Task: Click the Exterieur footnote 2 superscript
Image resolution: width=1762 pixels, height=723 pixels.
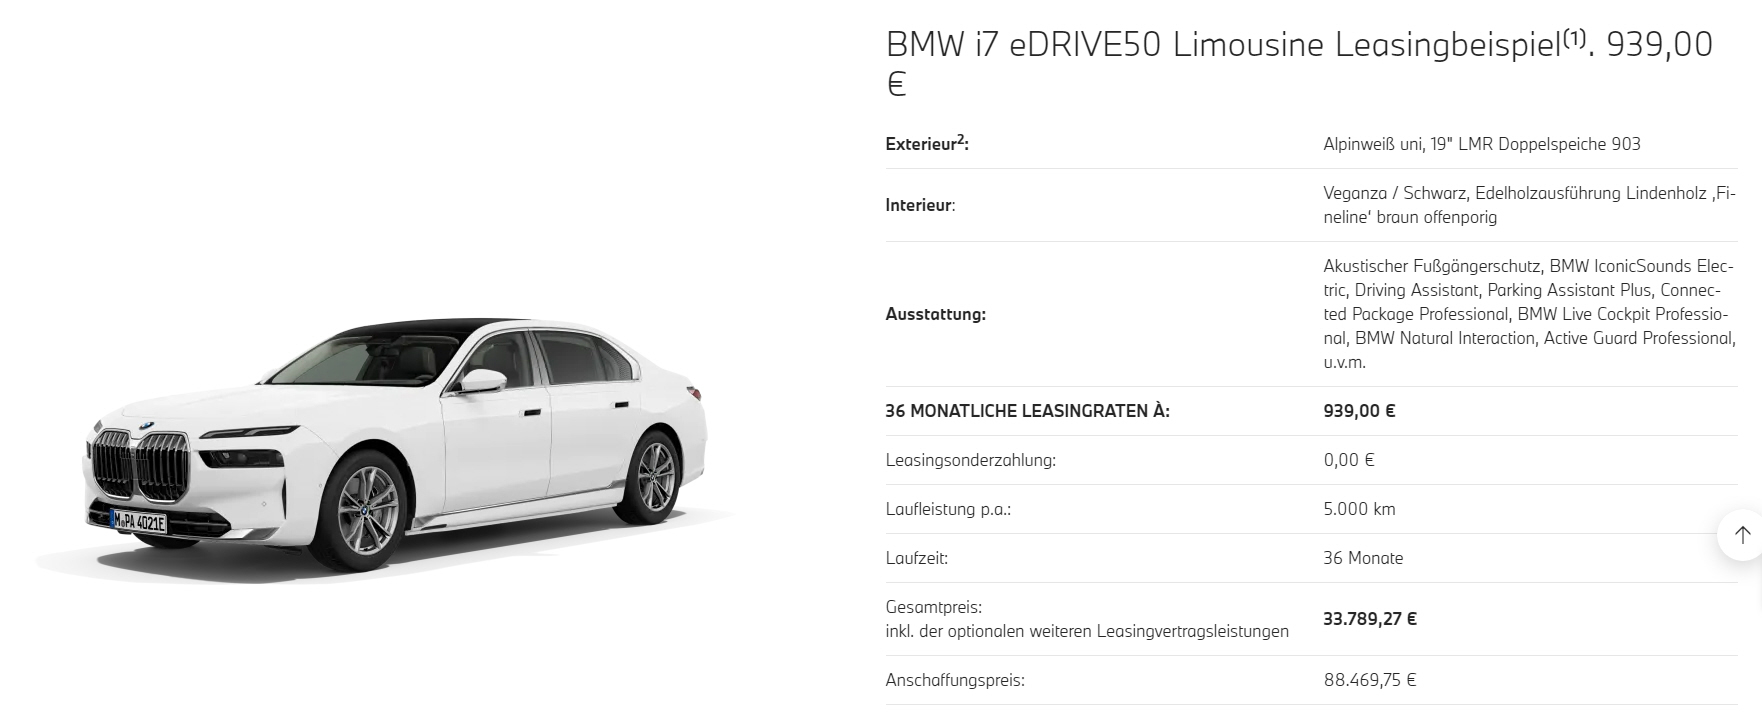Action: (x=960, y=139)
